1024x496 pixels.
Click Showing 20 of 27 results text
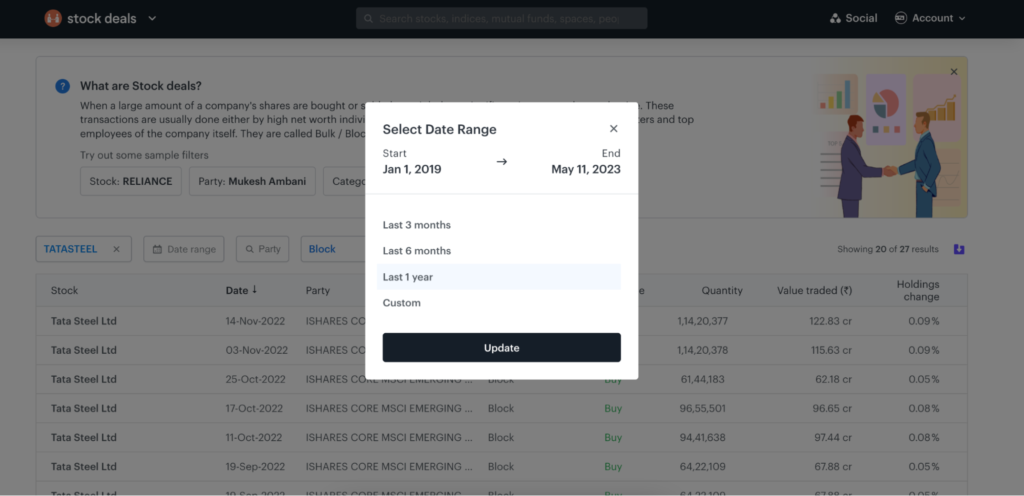(888, 249)
